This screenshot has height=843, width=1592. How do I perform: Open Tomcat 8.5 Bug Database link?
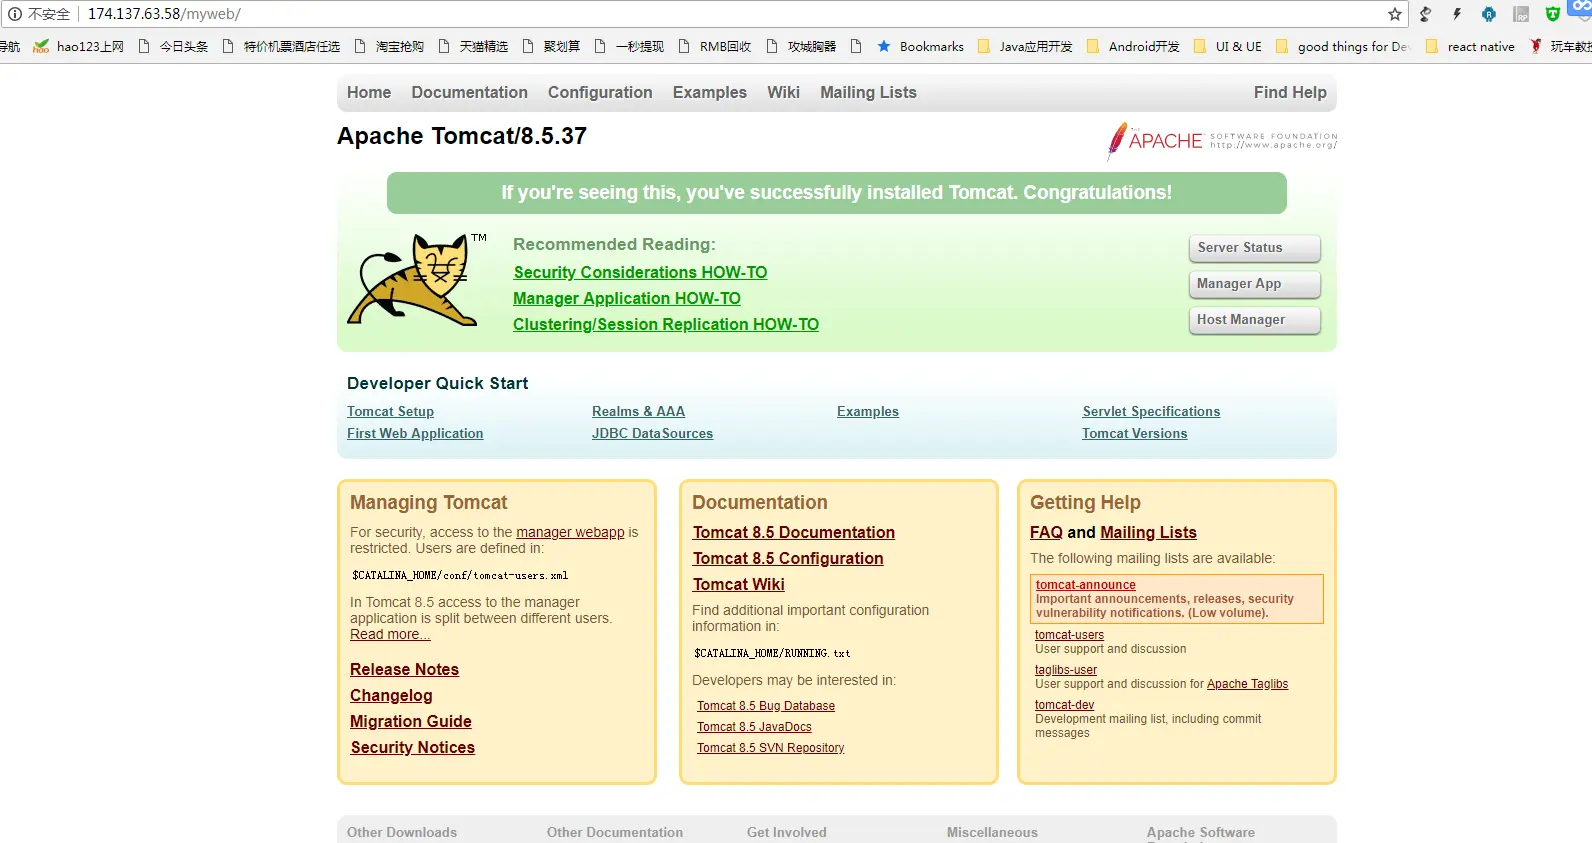tap(766, 706)
